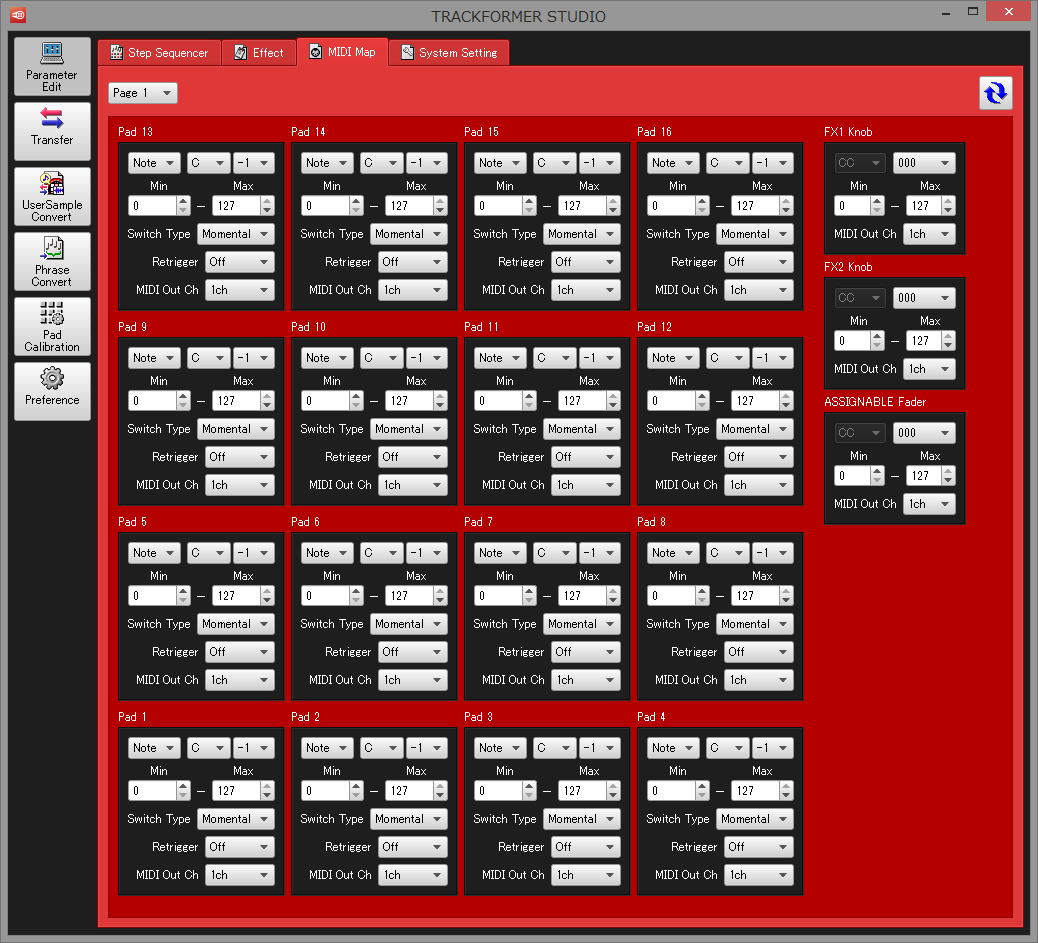This screenshot has height=943, width=1038.
Task: Increase FX1 Knob Min value
Action: point(877,201)
